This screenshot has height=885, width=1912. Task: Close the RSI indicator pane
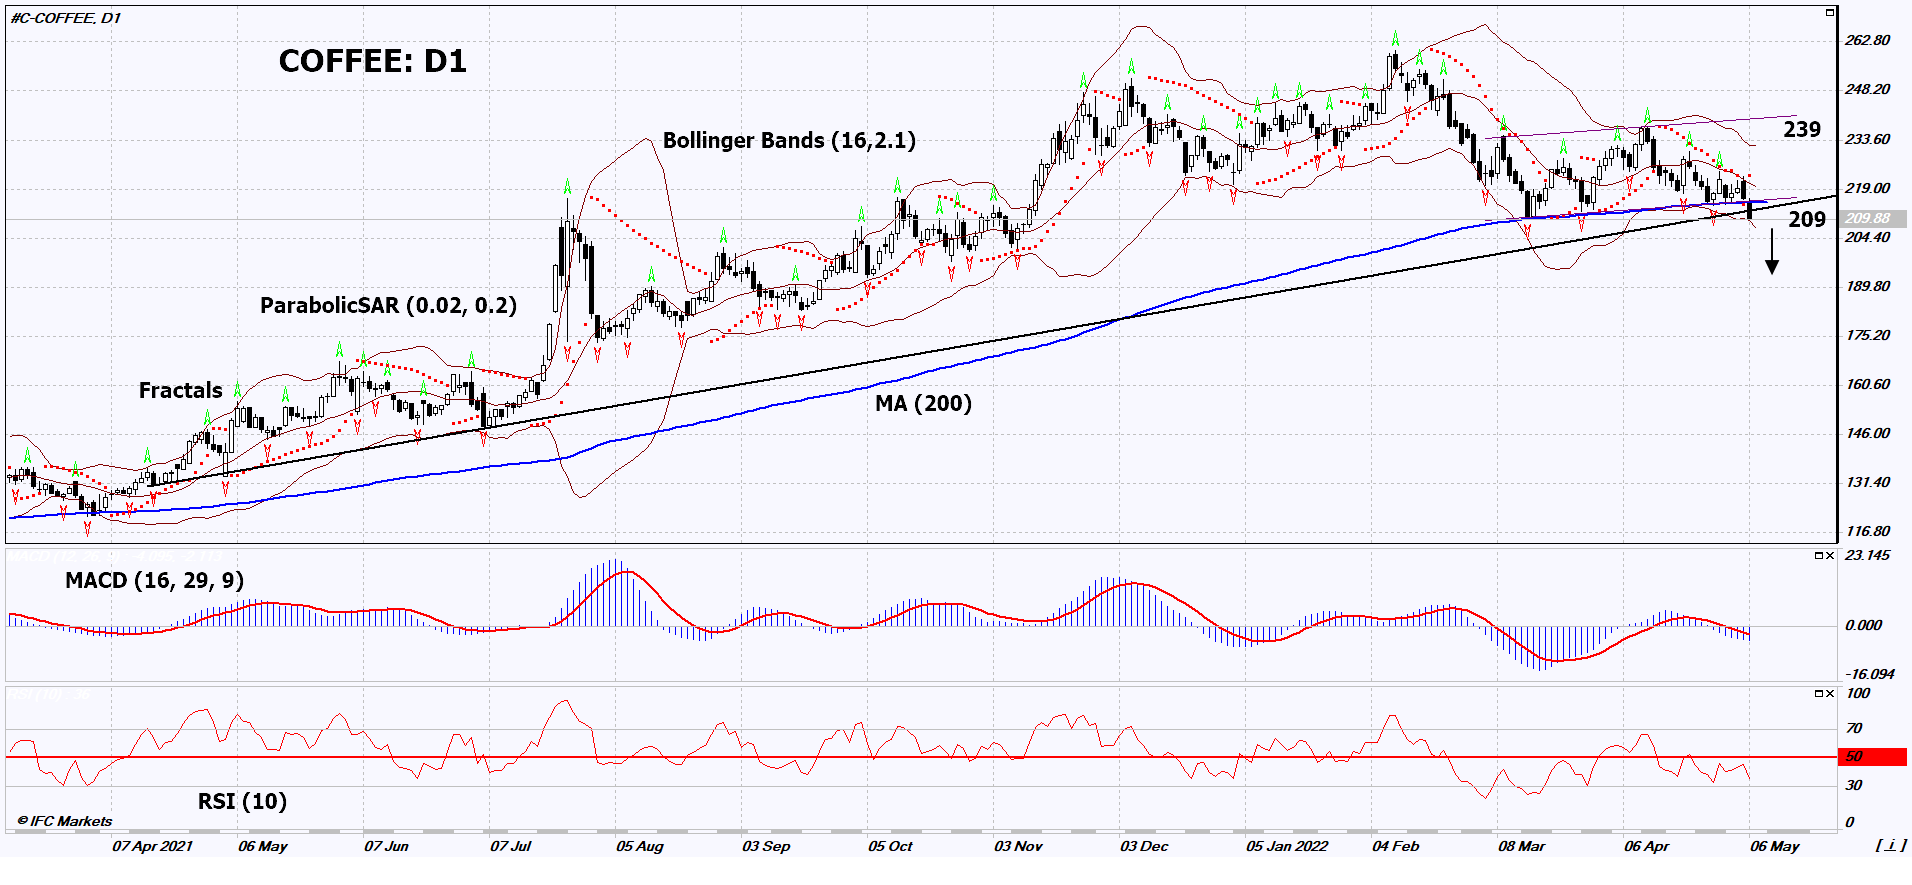pos(1830,694)
